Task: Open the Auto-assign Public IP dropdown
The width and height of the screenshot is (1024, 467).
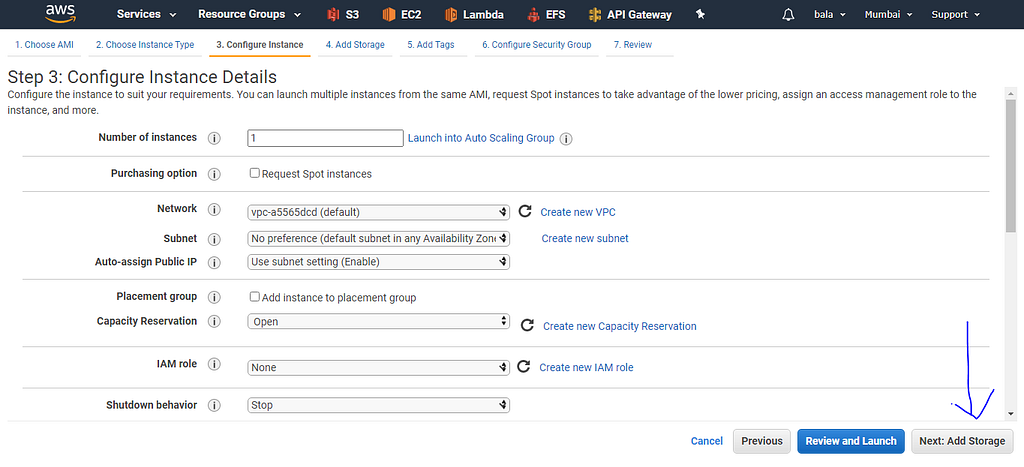Action: [379, 262]
